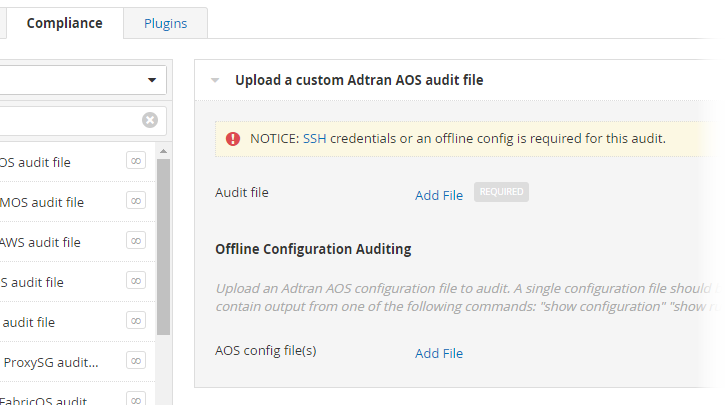The image size is (726, 405).
Task: Click the infinity icon beside FabricOS audit
Action: 136,399
